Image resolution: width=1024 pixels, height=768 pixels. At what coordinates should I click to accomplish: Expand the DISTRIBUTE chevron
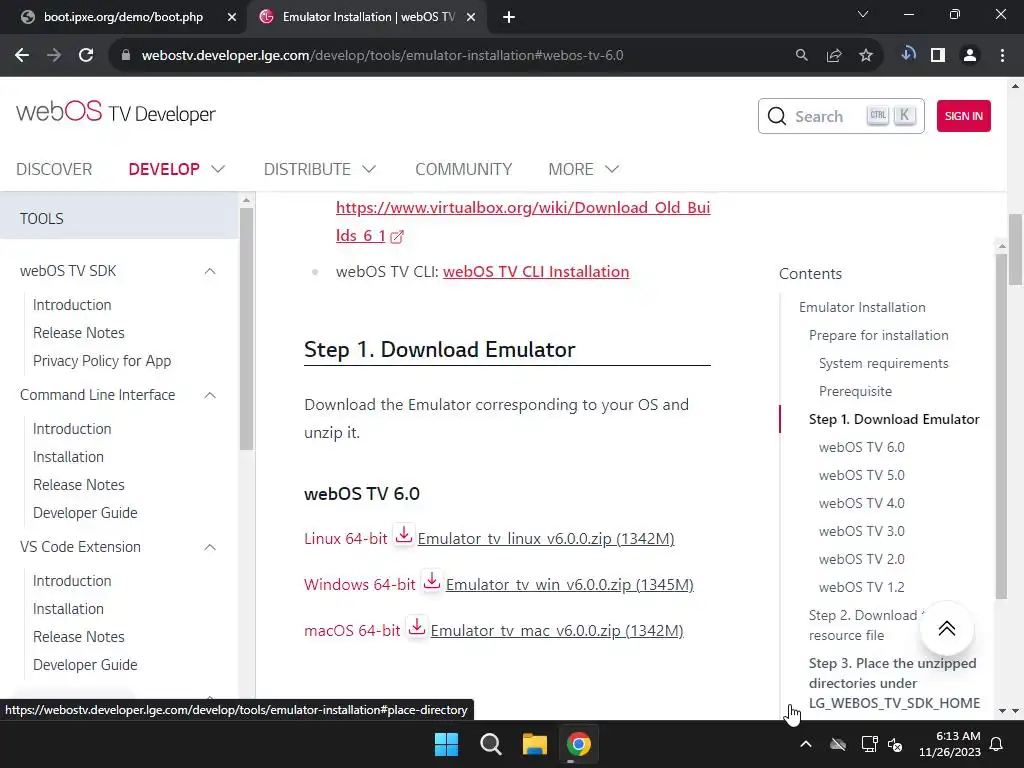pos(369,169)
